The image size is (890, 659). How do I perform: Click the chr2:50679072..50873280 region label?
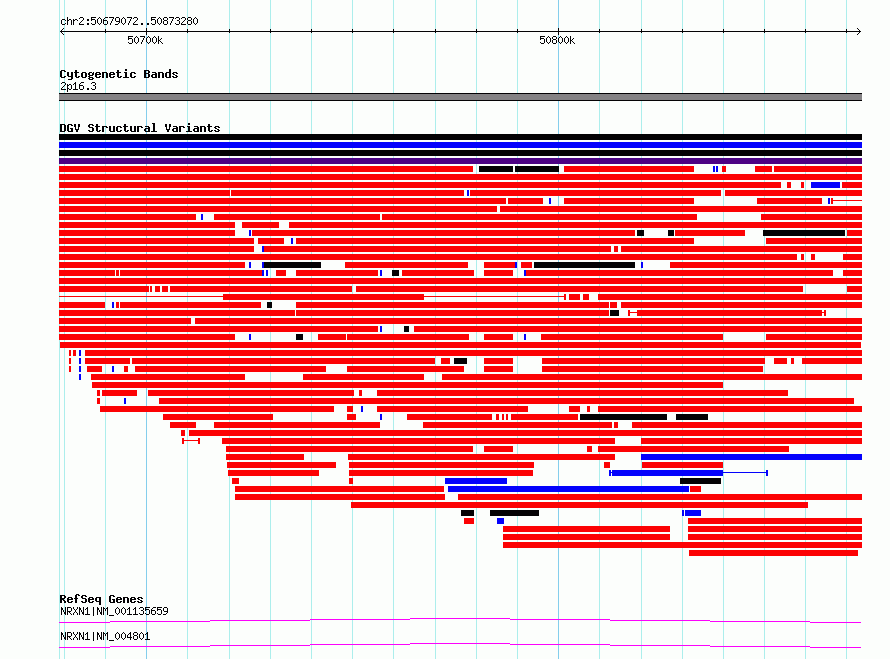coord(129,21)
